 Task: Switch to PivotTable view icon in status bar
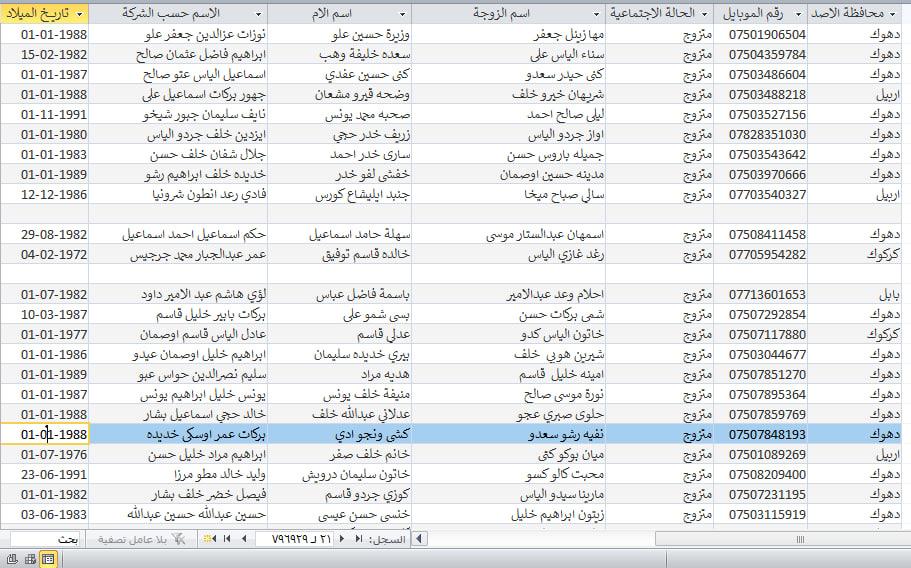pyautogui.click(x=30, y=559)
